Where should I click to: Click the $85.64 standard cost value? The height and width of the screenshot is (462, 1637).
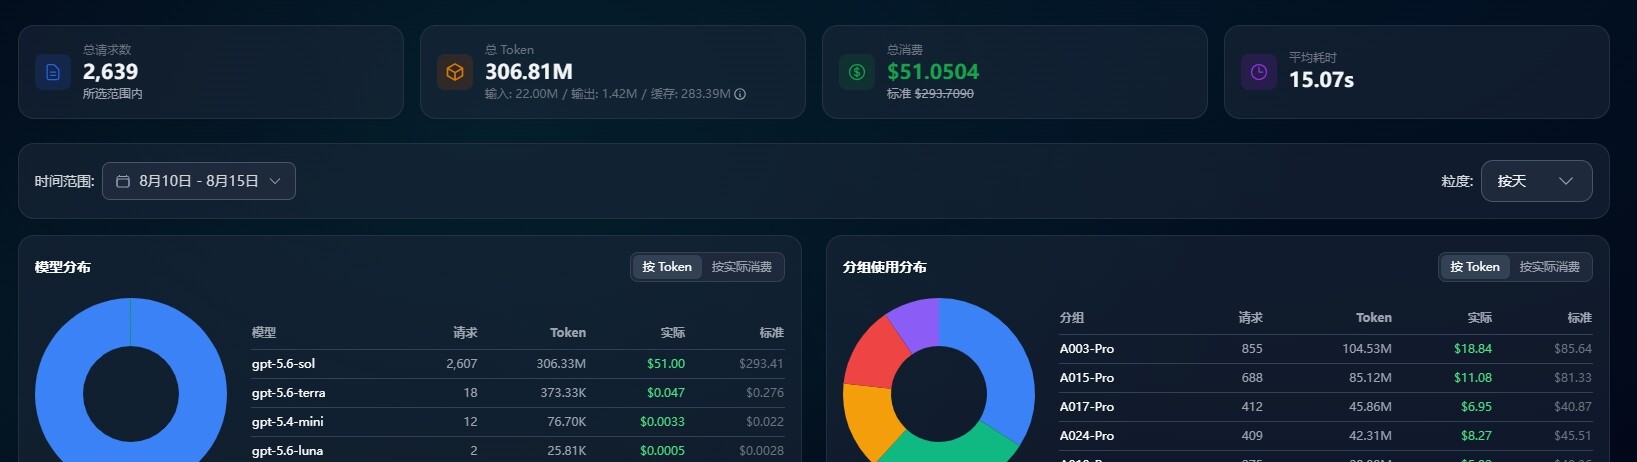(1573, 349)
